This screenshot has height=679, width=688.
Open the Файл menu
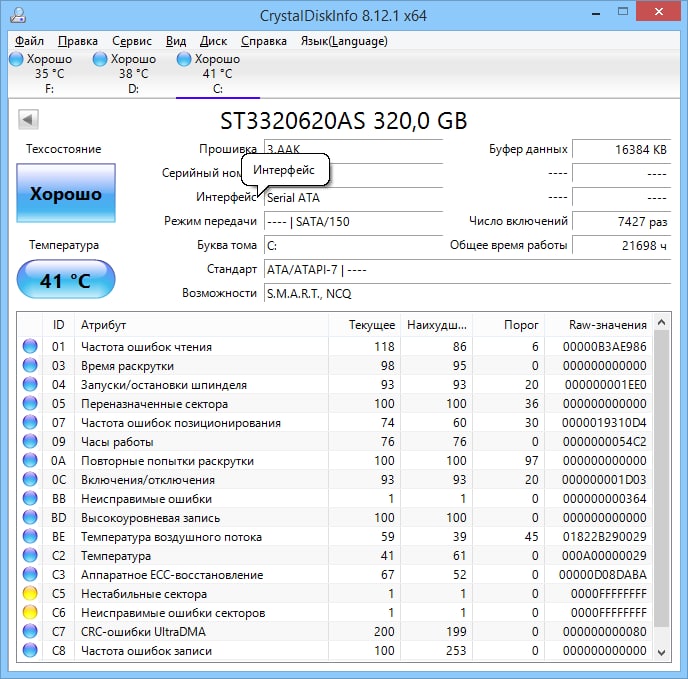[x=29, y=41]
